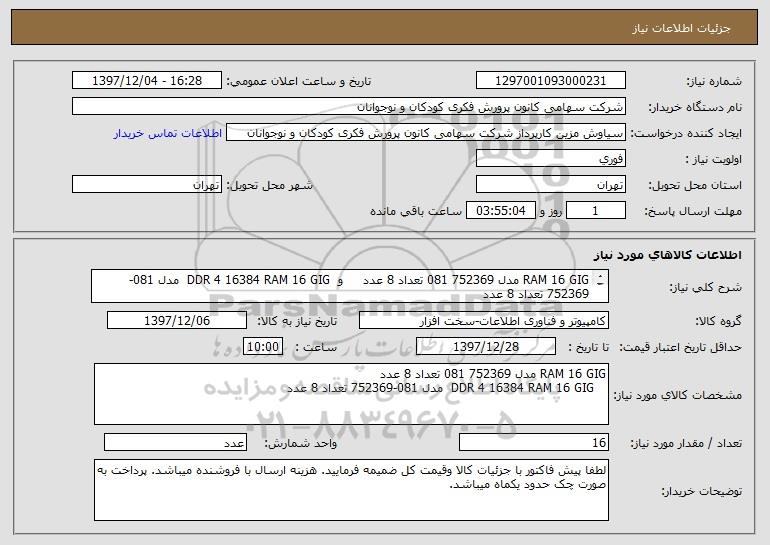The width and height of the screenshot is (770, 545).
Task: Click need number field 1297001093000231
Action: (550, 81)
